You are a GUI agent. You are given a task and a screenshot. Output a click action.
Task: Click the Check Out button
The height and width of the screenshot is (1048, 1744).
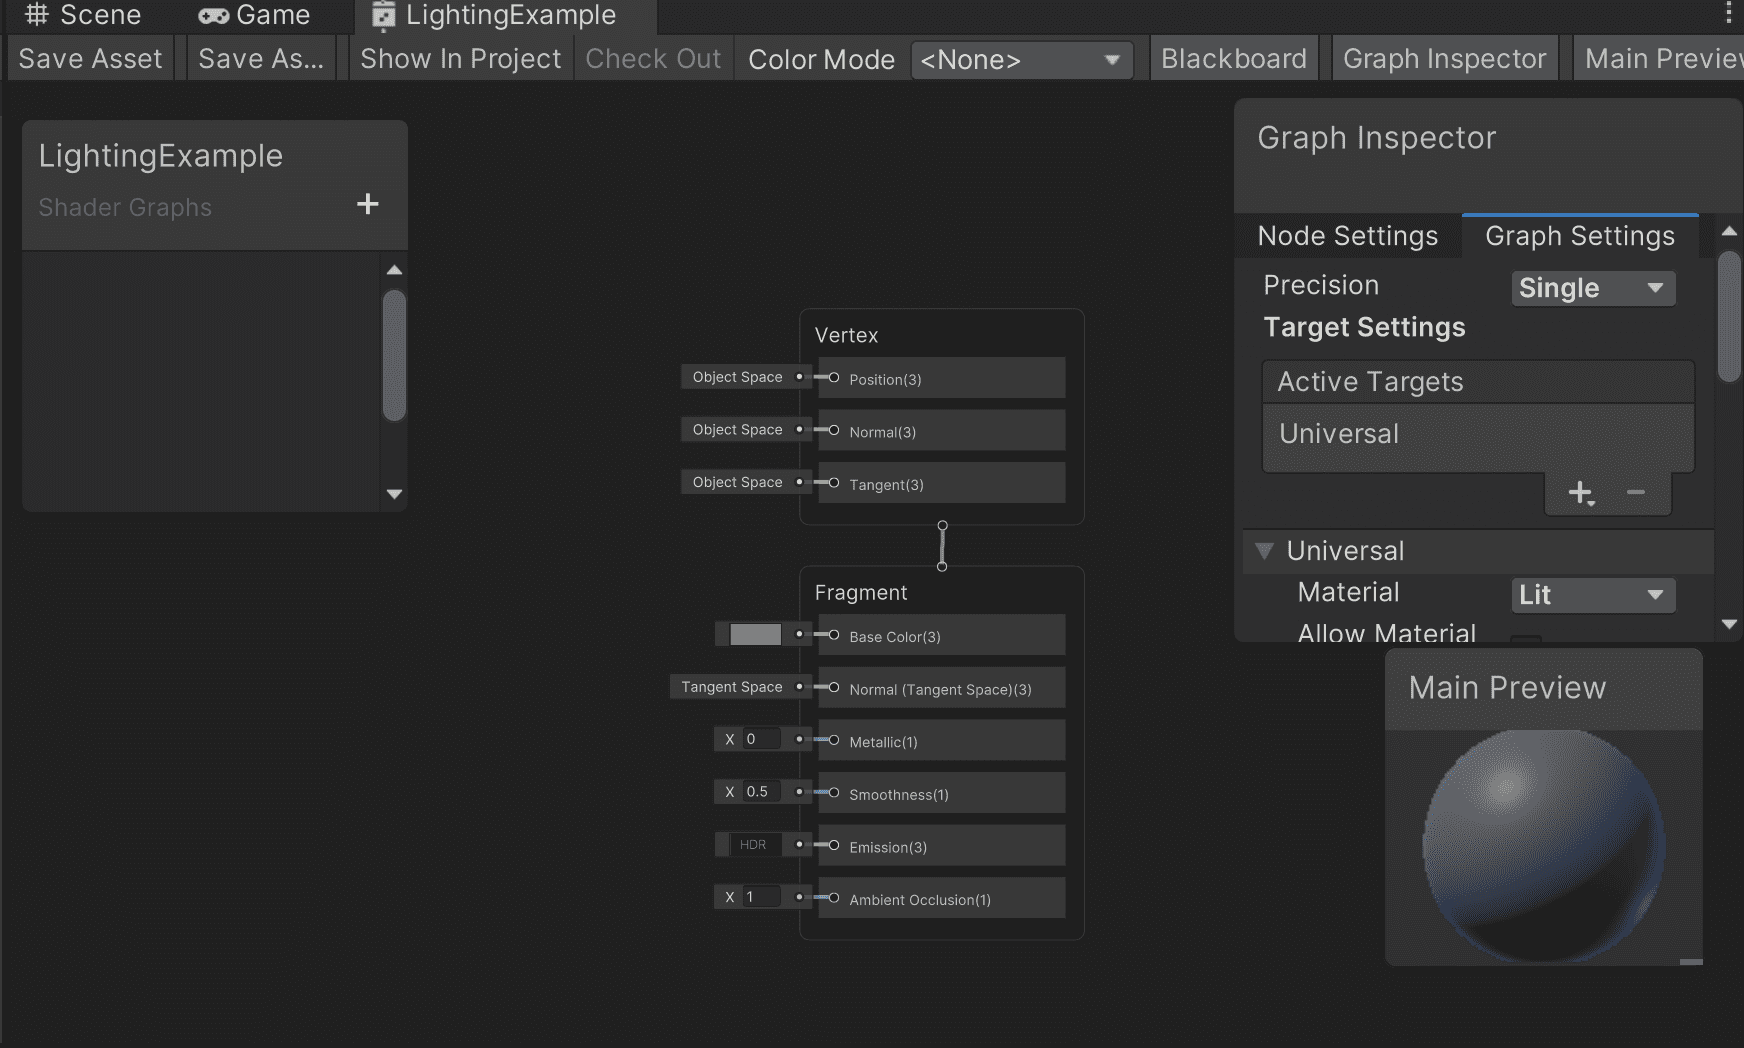tap(653, 59)
